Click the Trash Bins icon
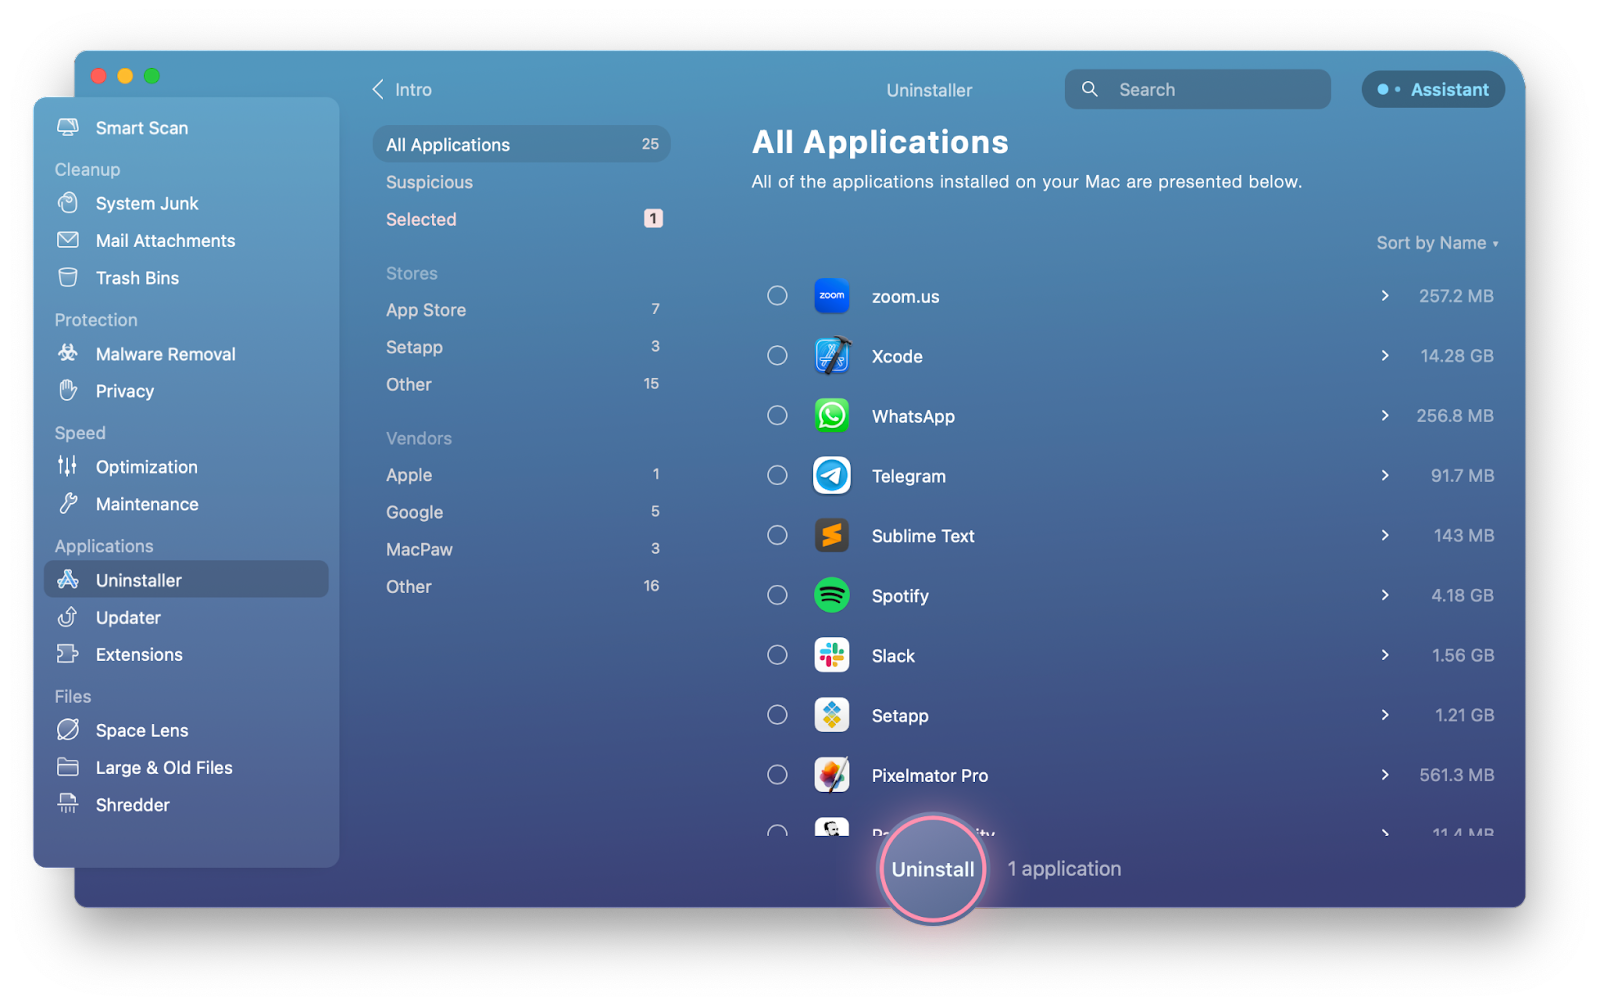This screenshot has width=1600, height=1006. [x=68, y=278]
